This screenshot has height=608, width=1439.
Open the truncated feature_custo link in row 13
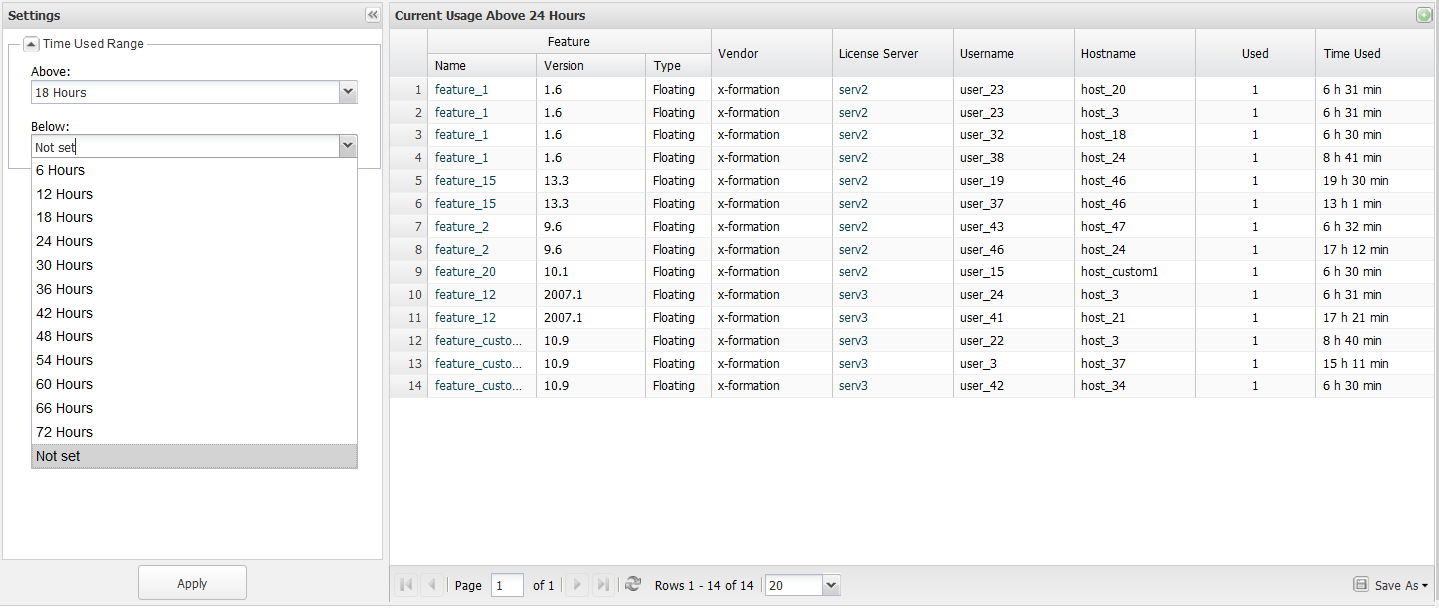tap(478, 364)
